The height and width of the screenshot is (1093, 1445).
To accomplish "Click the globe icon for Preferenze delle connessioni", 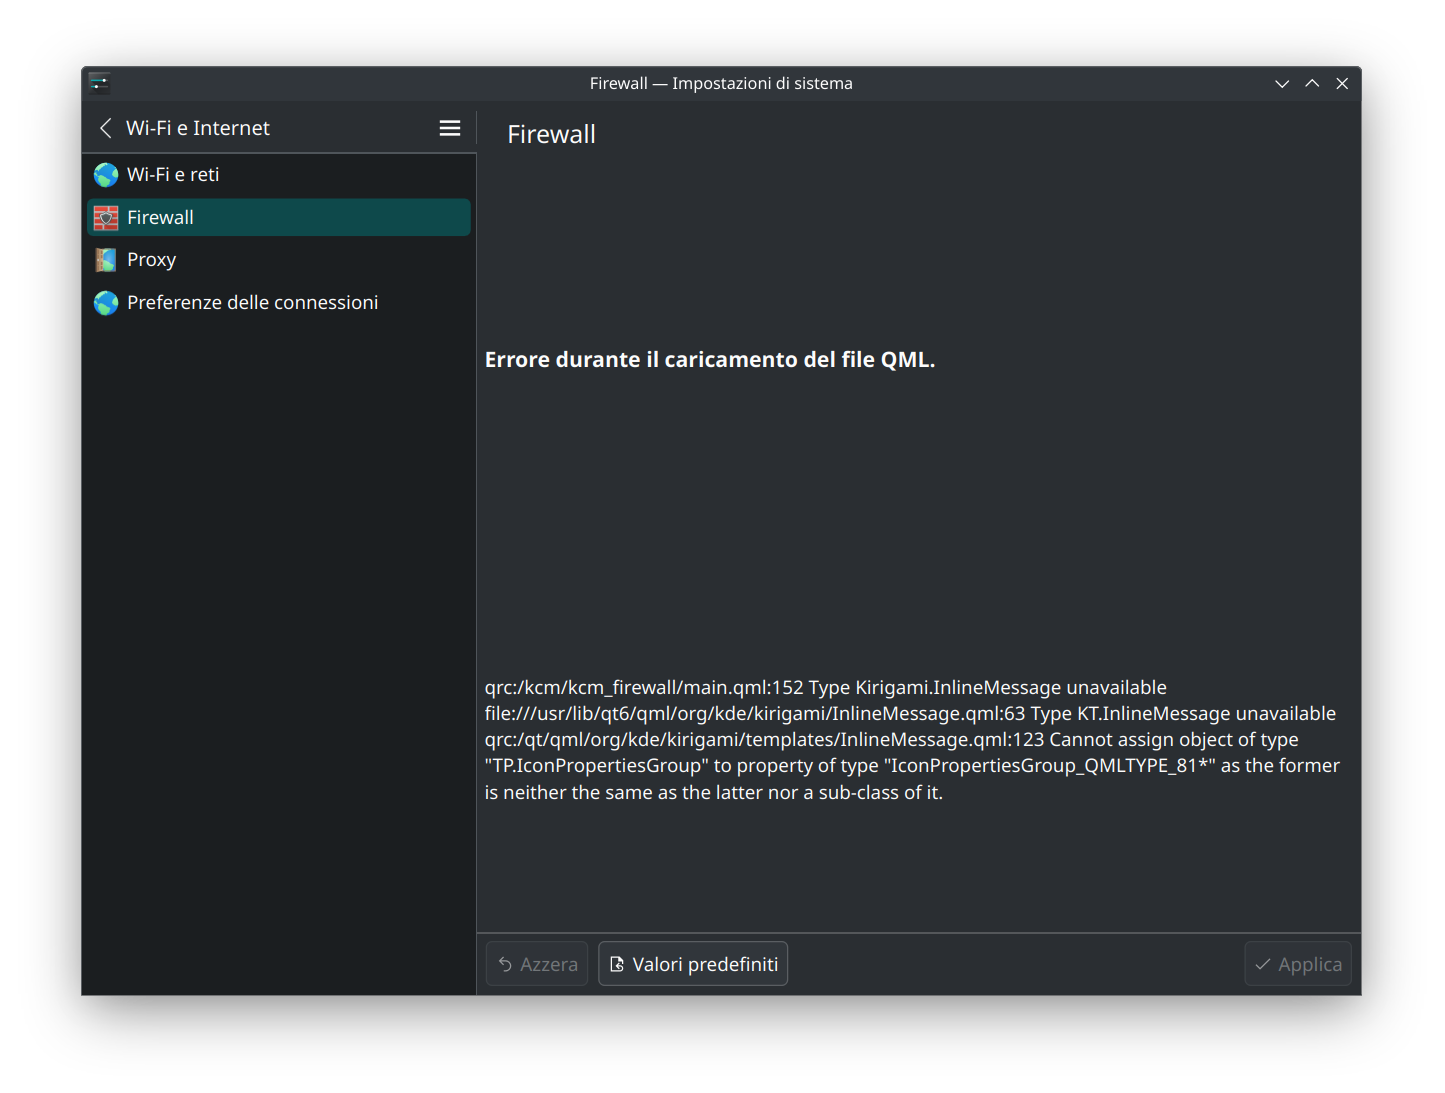I will (x=106, y=303).
